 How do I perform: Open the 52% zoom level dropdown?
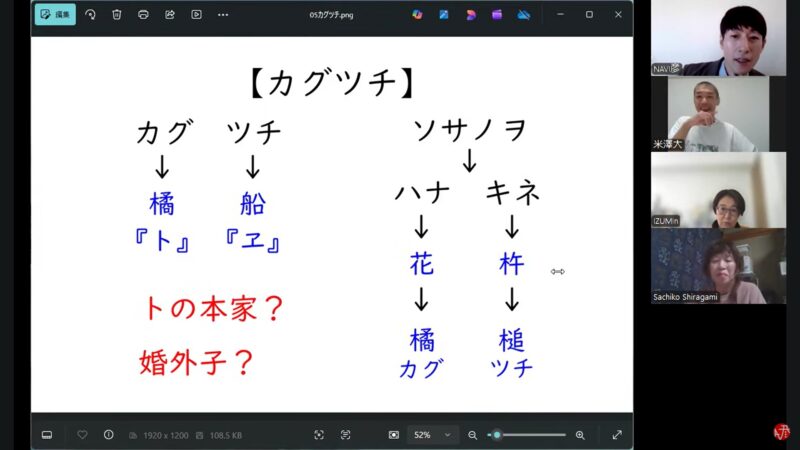pyautogui.click(x=433, y=435)
